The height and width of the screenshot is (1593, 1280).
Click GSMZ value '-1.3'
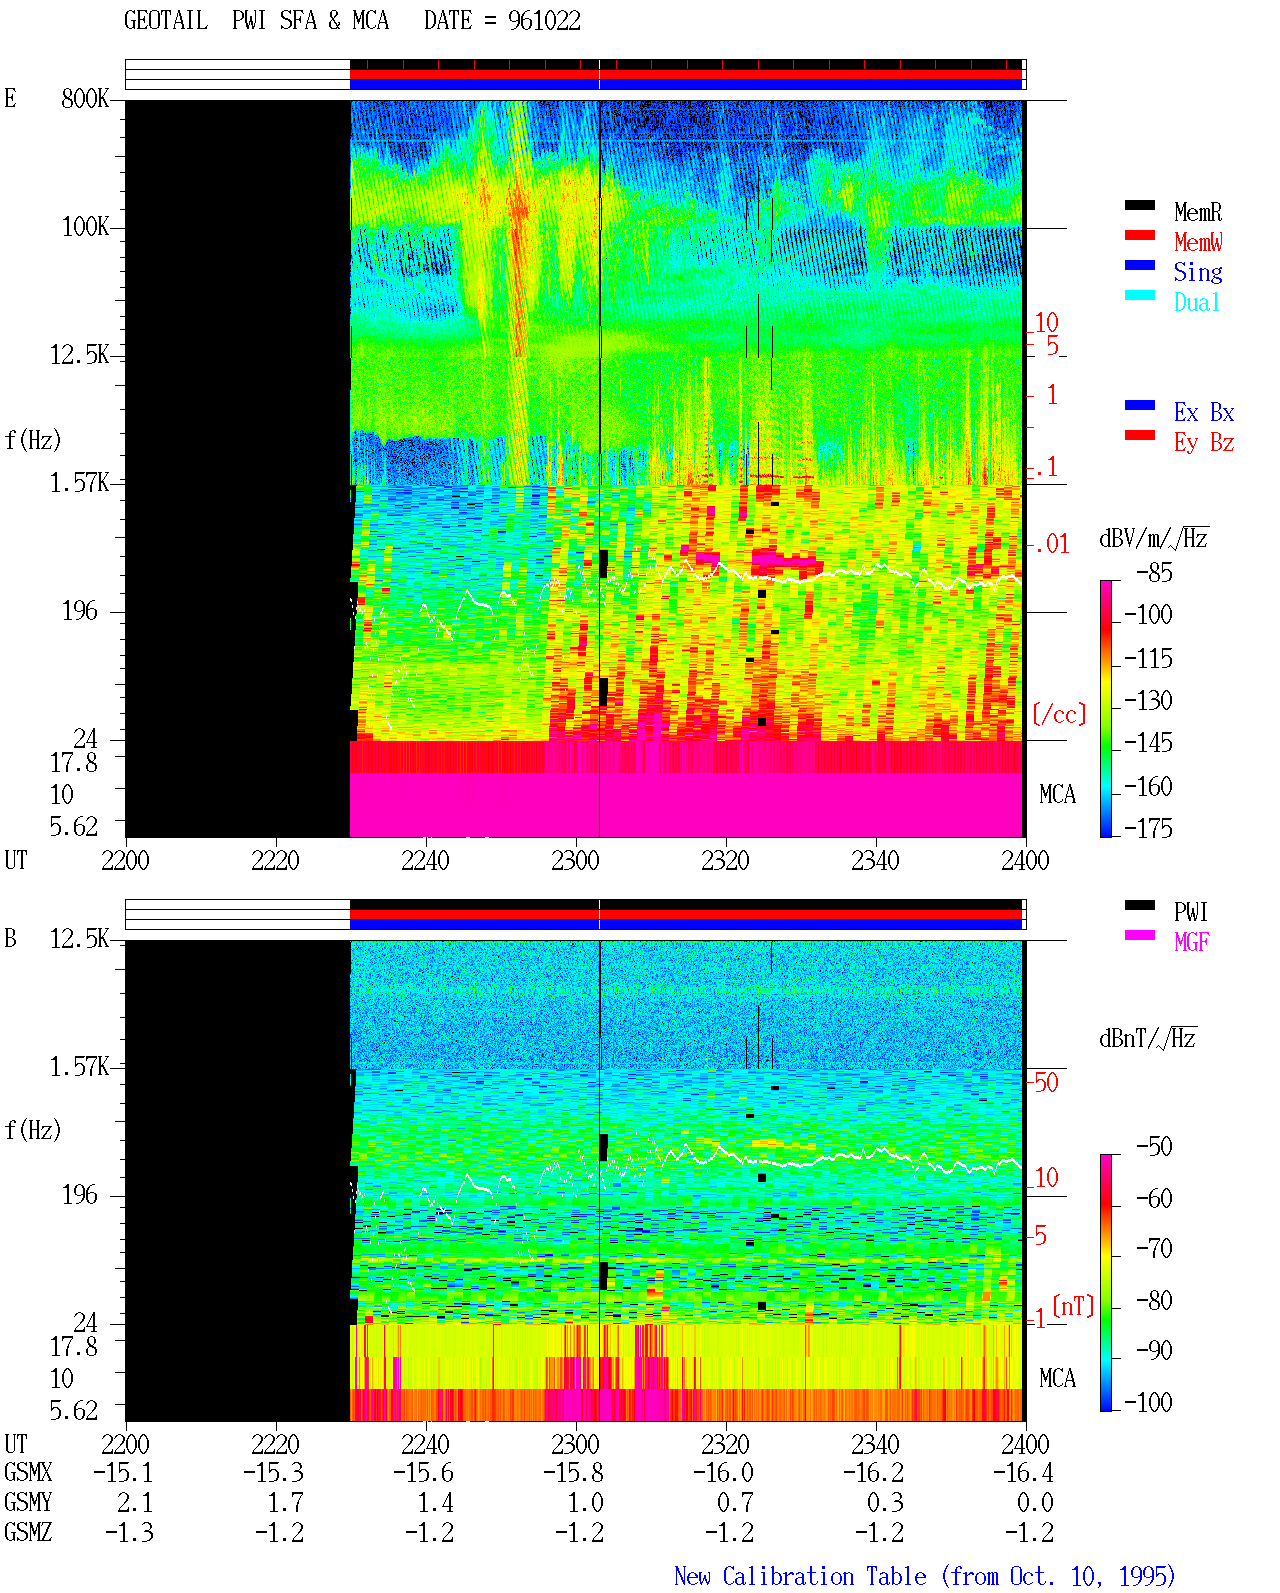tap(129, 1533)
